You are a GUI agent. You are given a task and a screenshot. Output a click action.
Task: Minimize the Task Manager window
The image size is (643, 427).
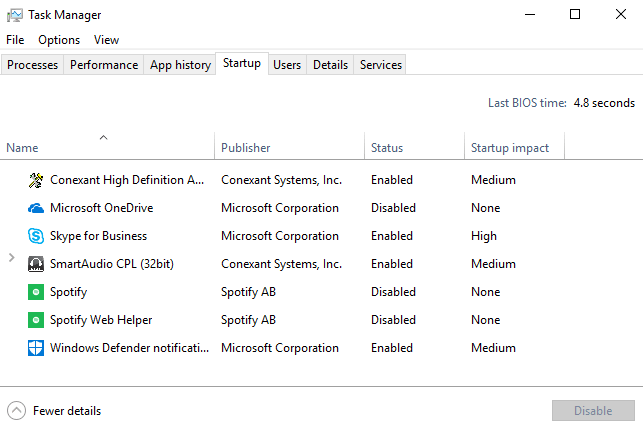(x=530, y=15)
